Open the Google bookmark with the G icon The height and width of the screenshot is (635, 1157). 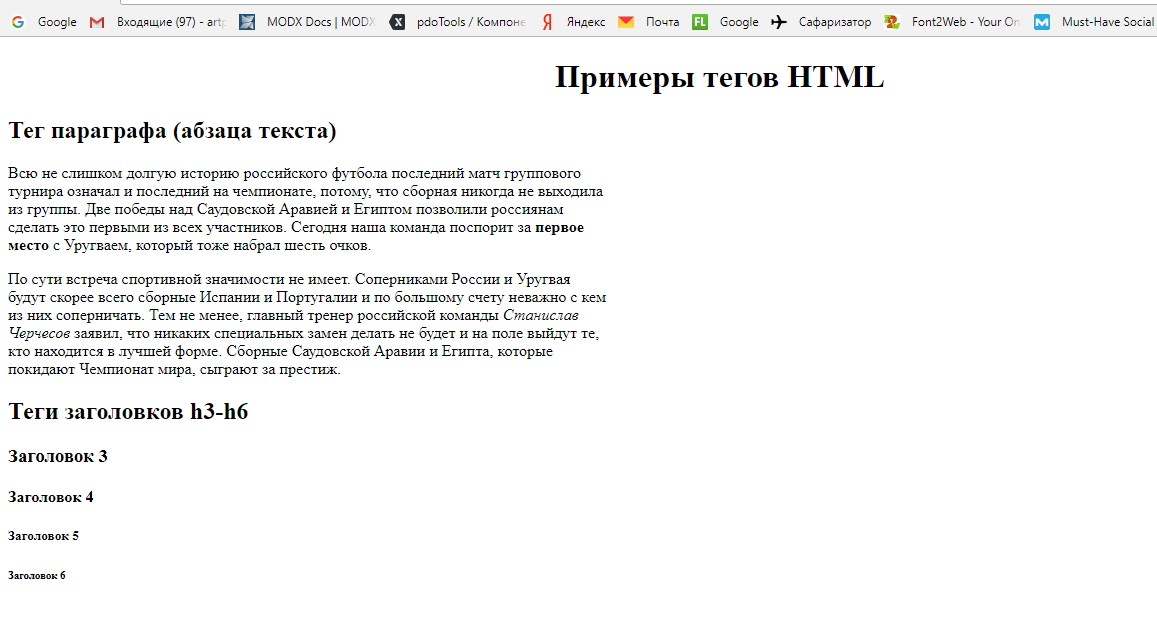[x=44, y=22]
